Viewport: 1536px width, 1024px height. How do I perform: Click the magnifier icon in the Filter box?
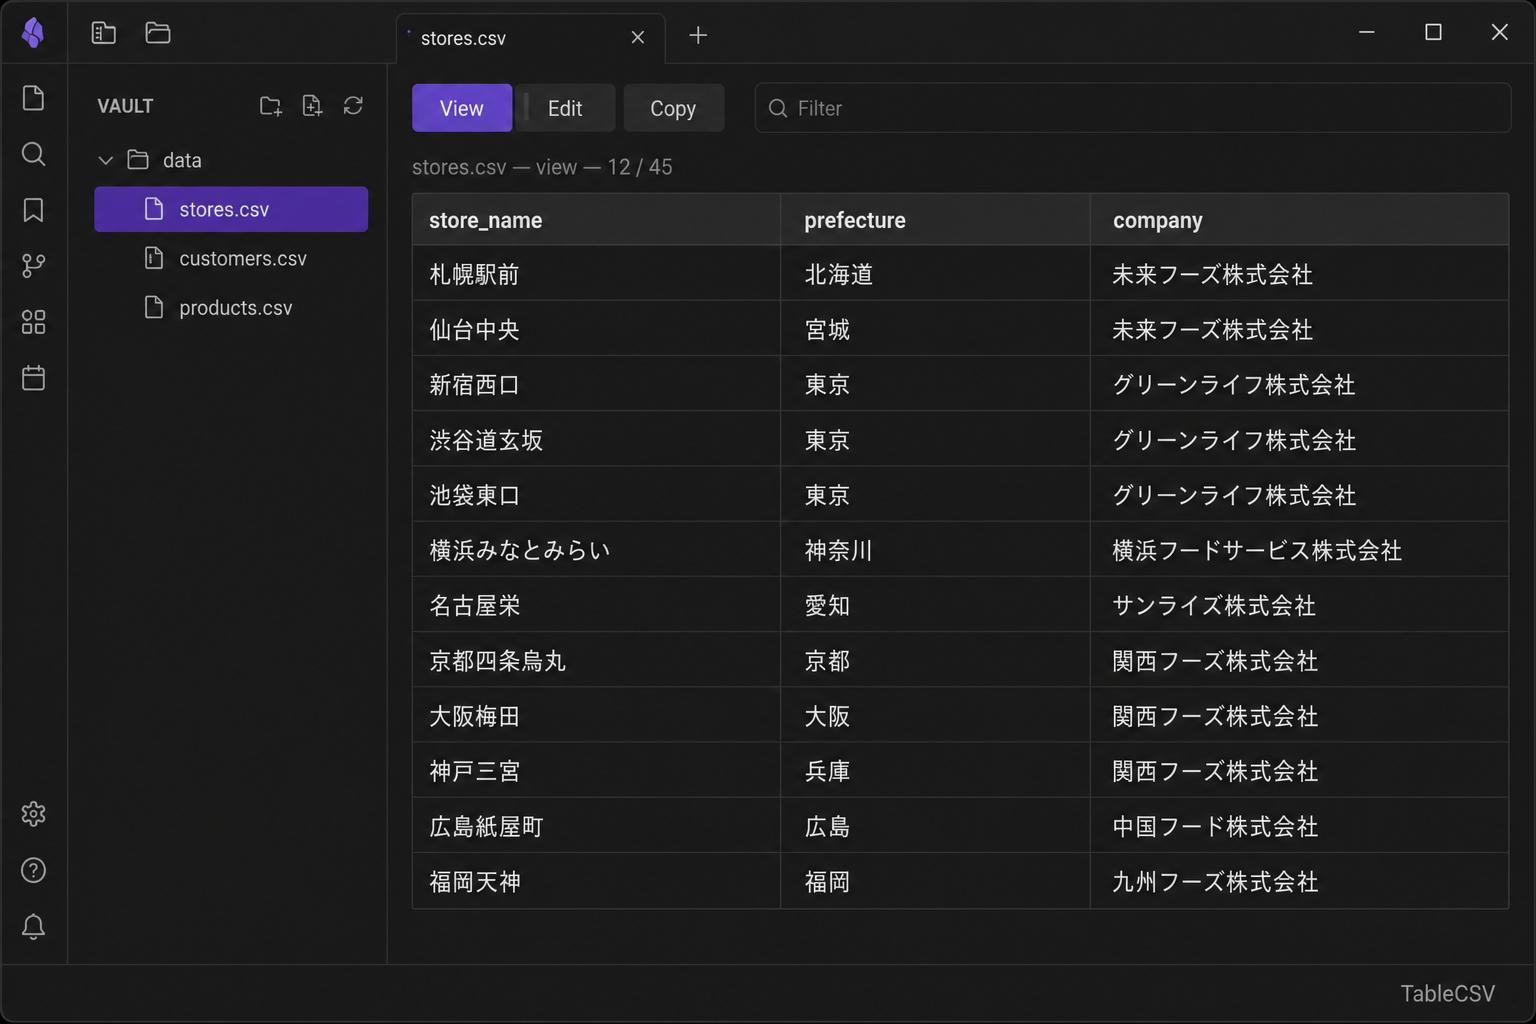777,108
